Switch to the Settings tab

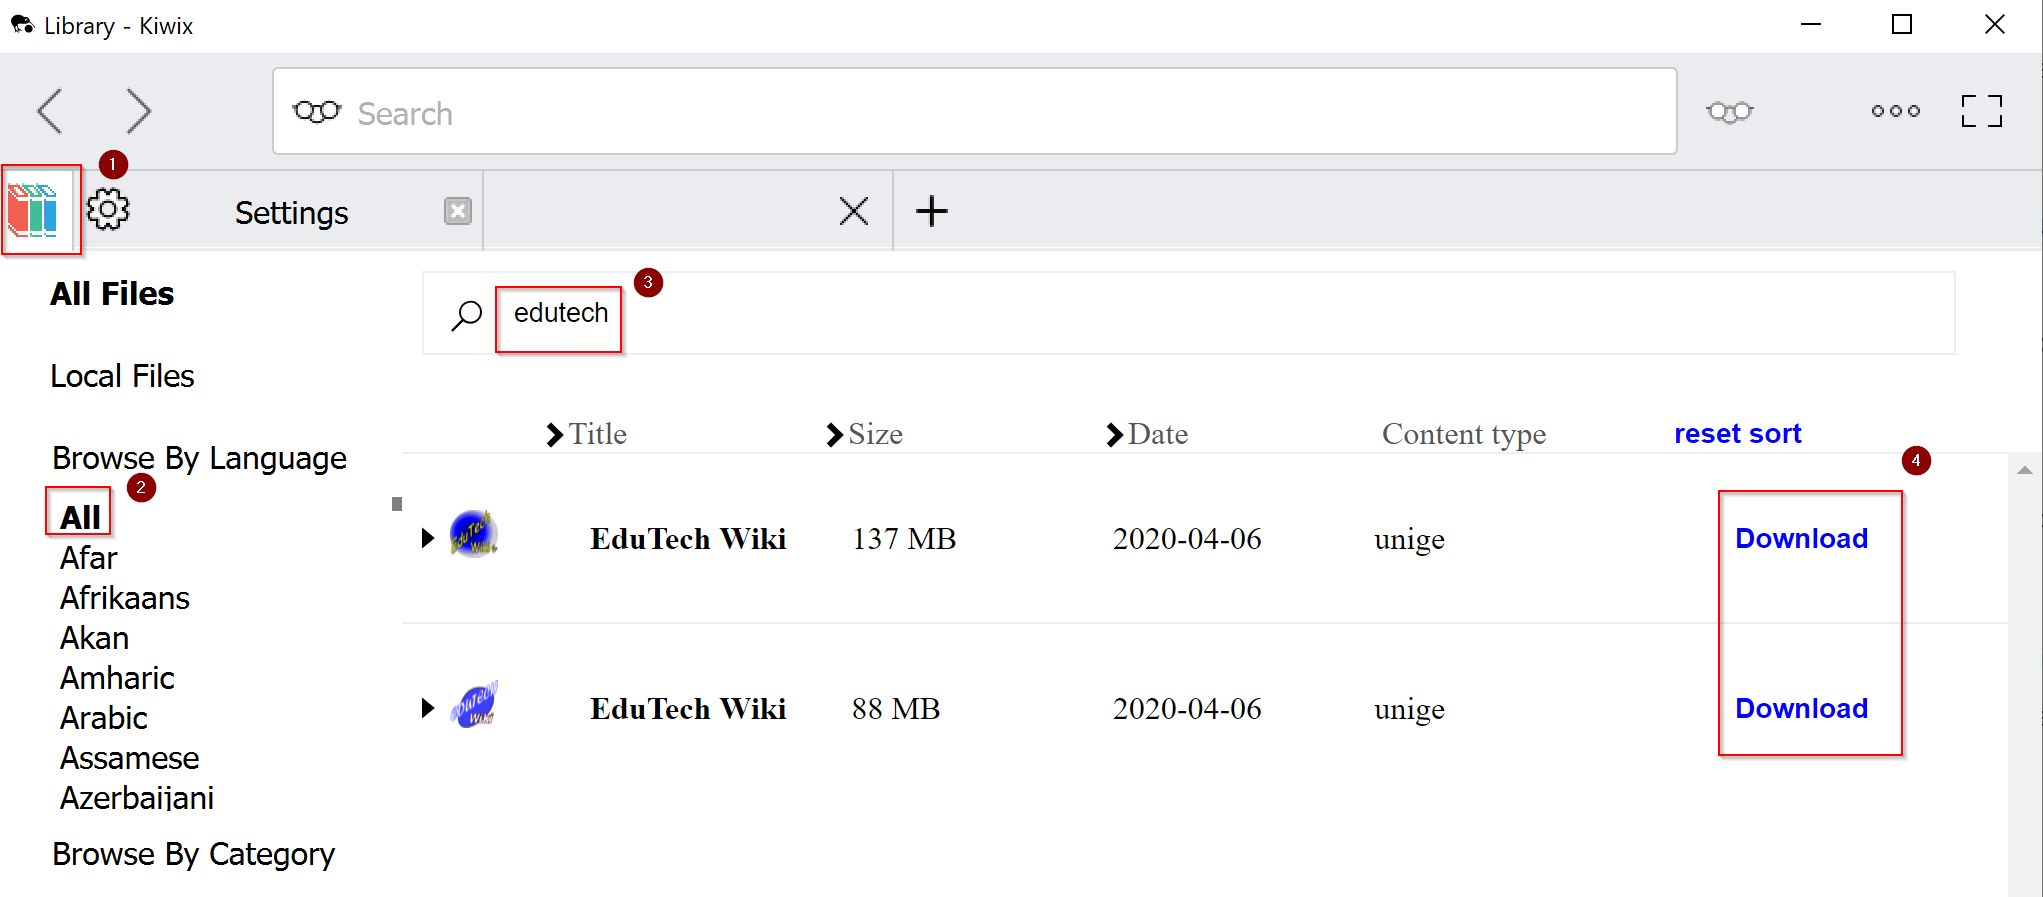[291, 213]
